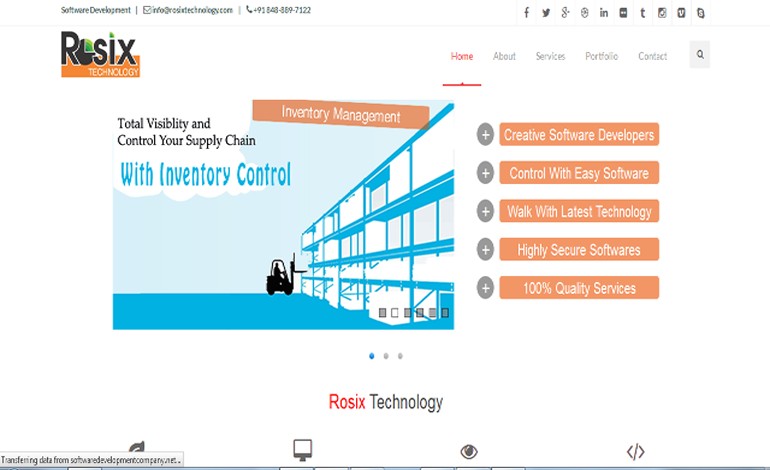
Task: Click the Inventory Management slide banner
Action: 341,114
